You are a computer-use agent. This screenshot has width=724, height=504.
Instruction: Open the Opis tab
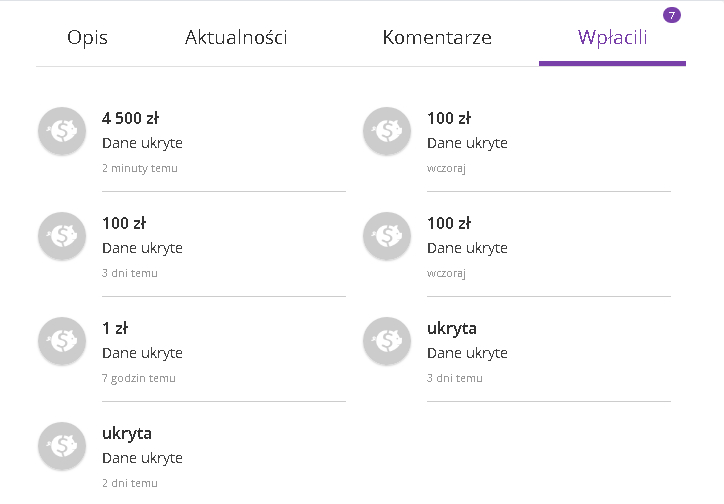point(87,38)
